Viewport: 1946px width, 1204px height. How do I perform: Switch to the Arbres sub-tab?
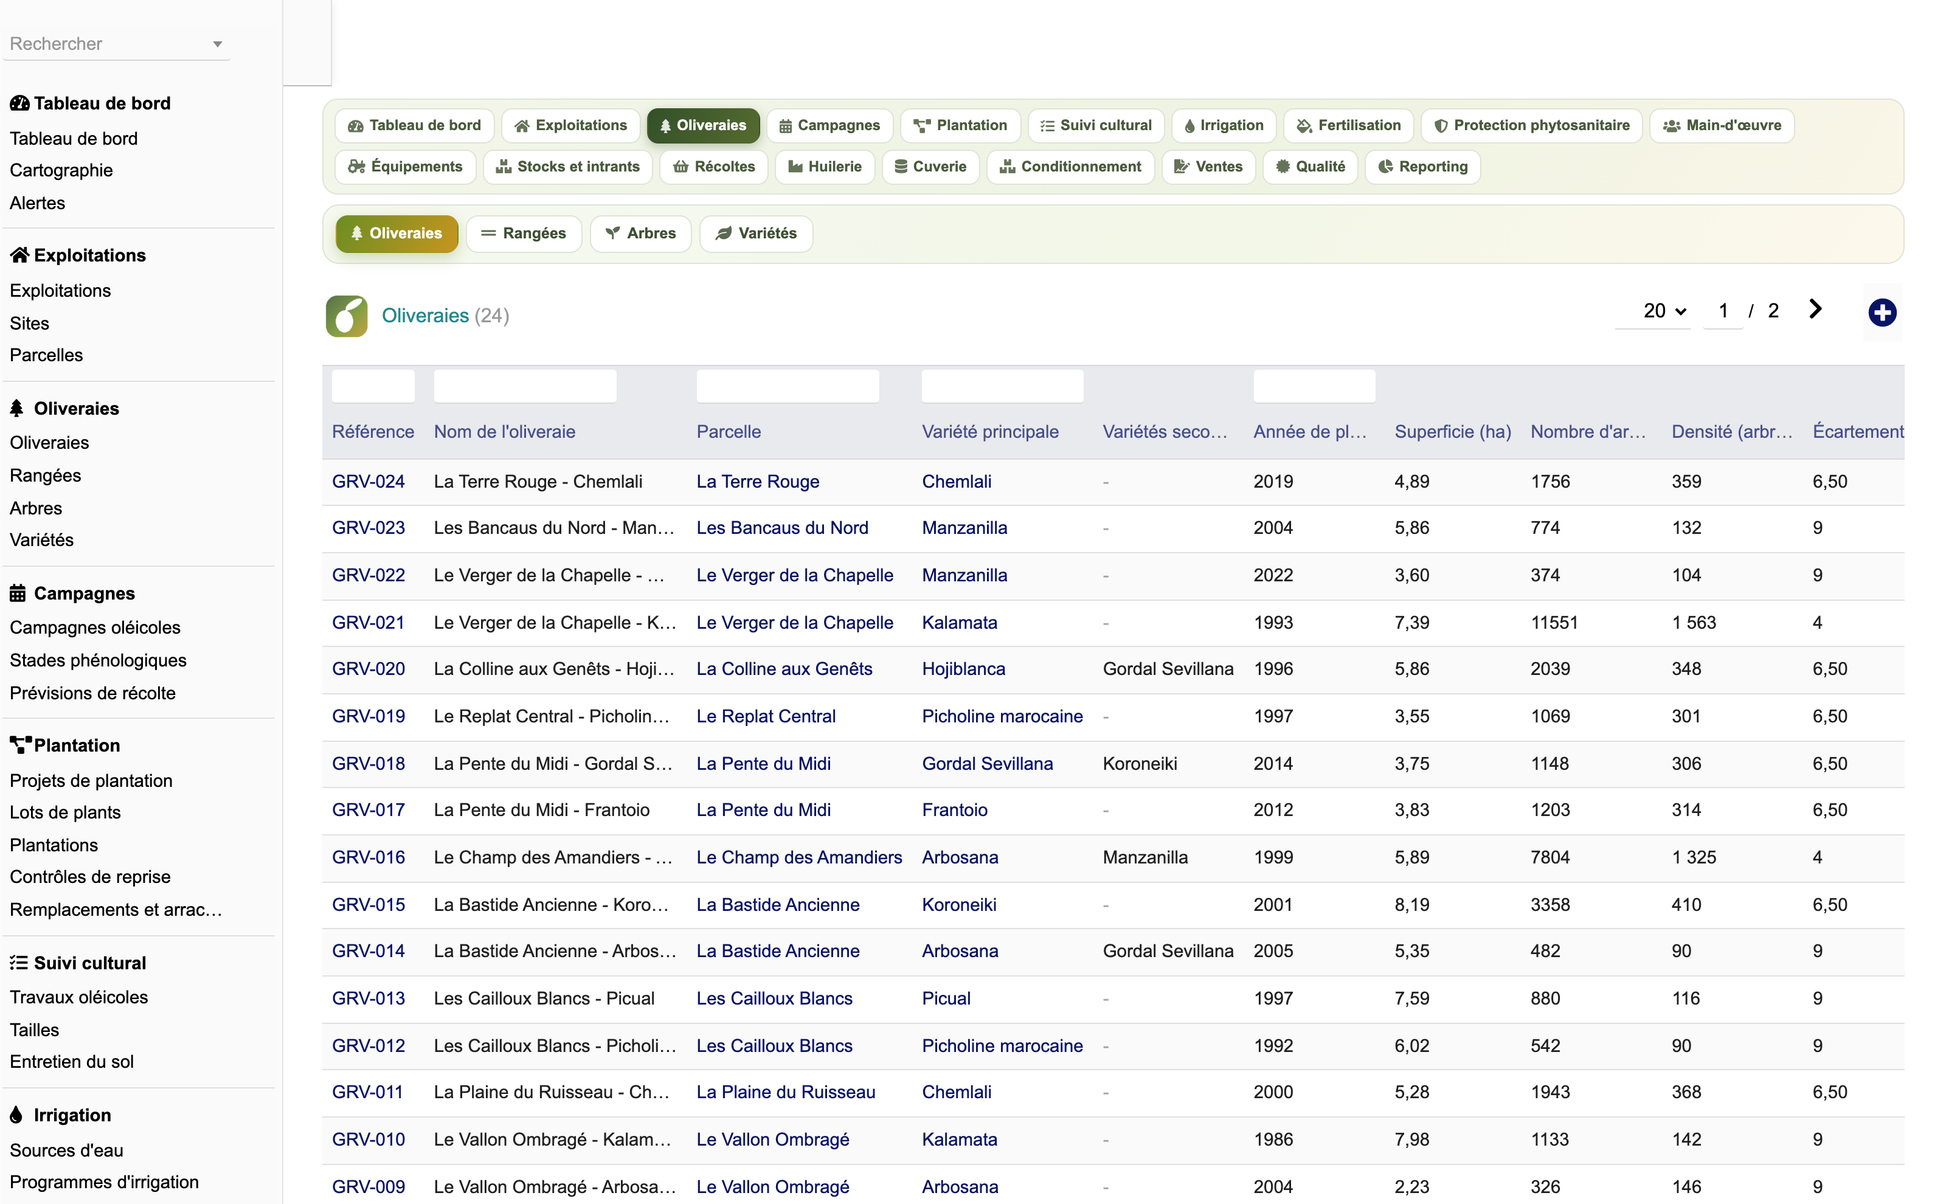pos(640,234)
